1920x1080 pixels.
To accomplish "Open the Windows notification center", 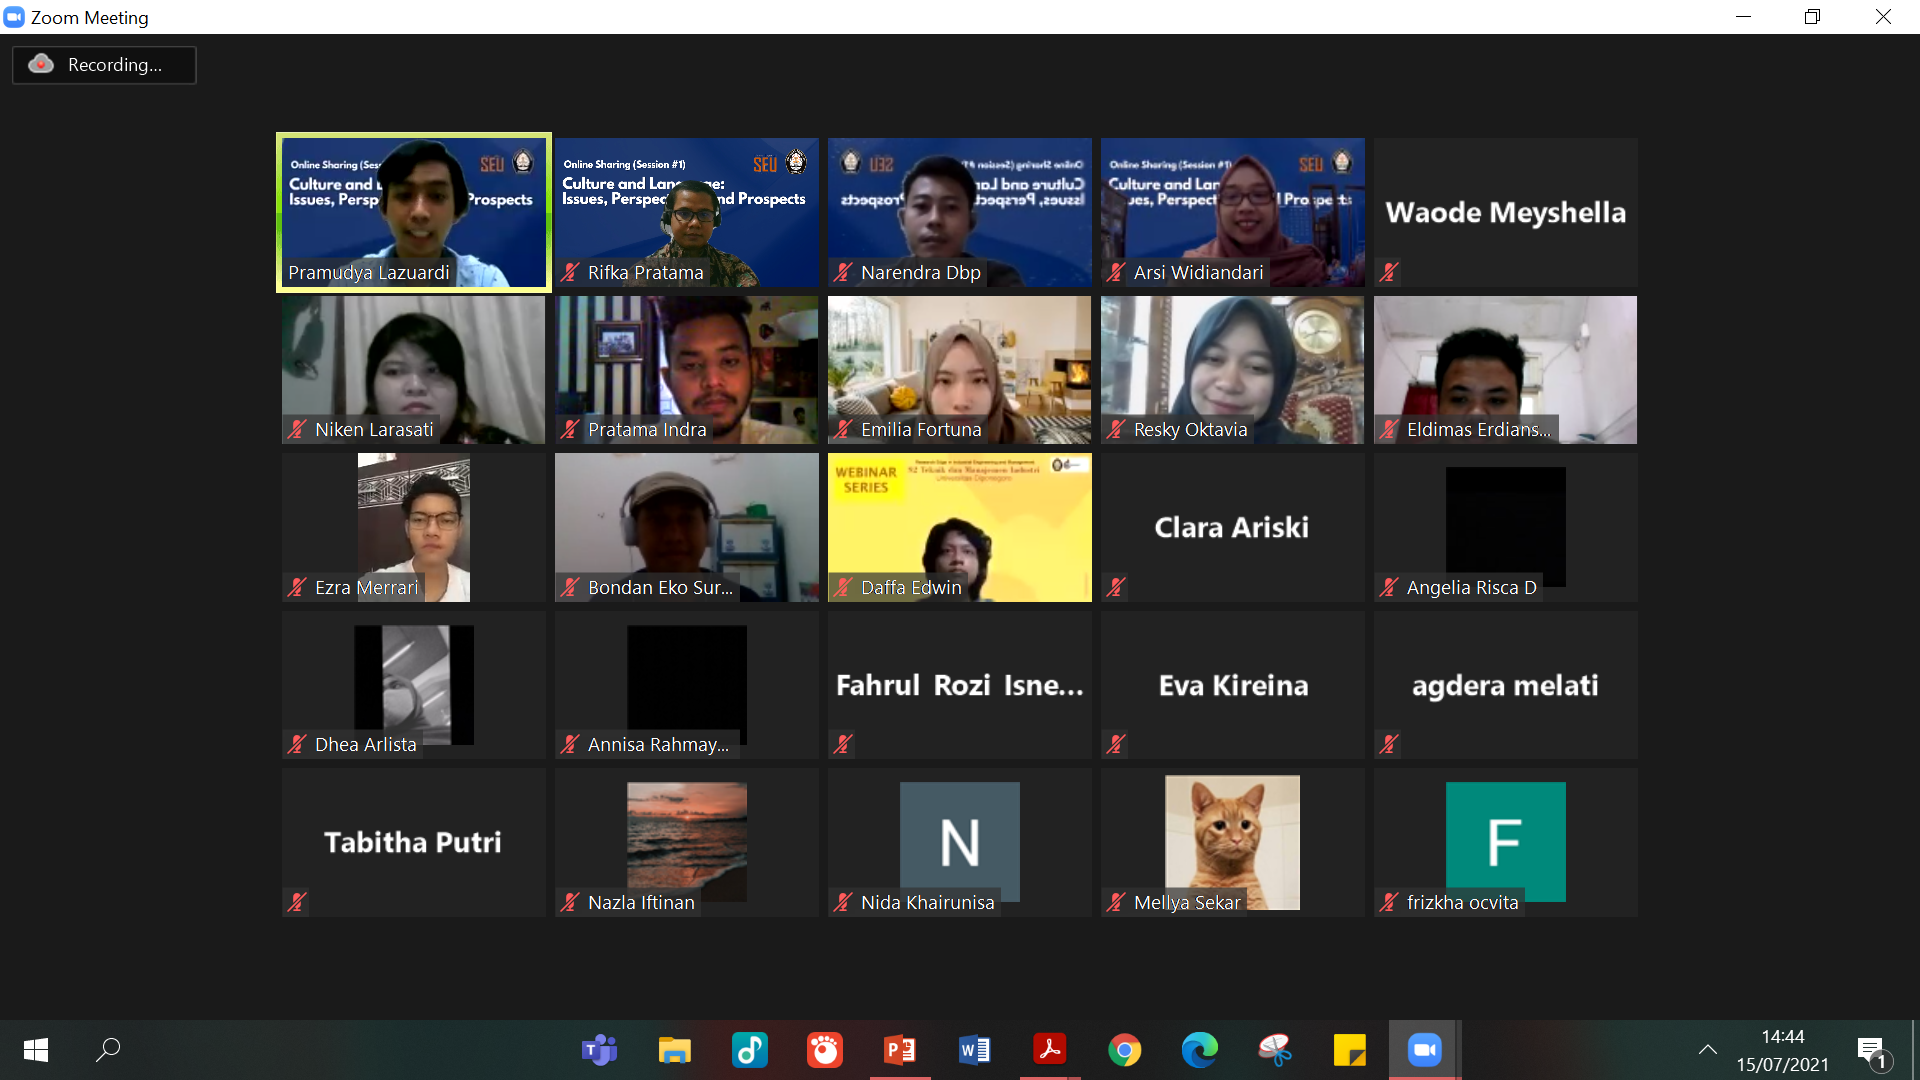I will pos(1872,1051).
